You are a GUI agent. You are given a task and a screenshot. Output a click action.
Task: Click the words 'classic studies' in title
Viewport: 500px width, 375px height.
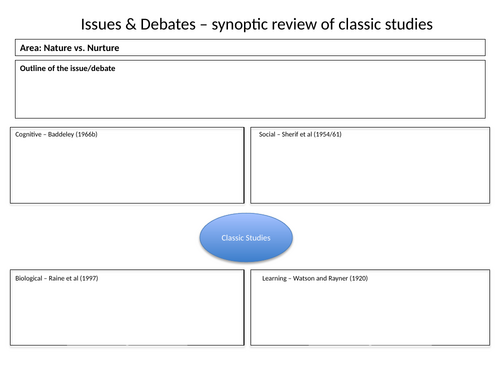point(385,24)
